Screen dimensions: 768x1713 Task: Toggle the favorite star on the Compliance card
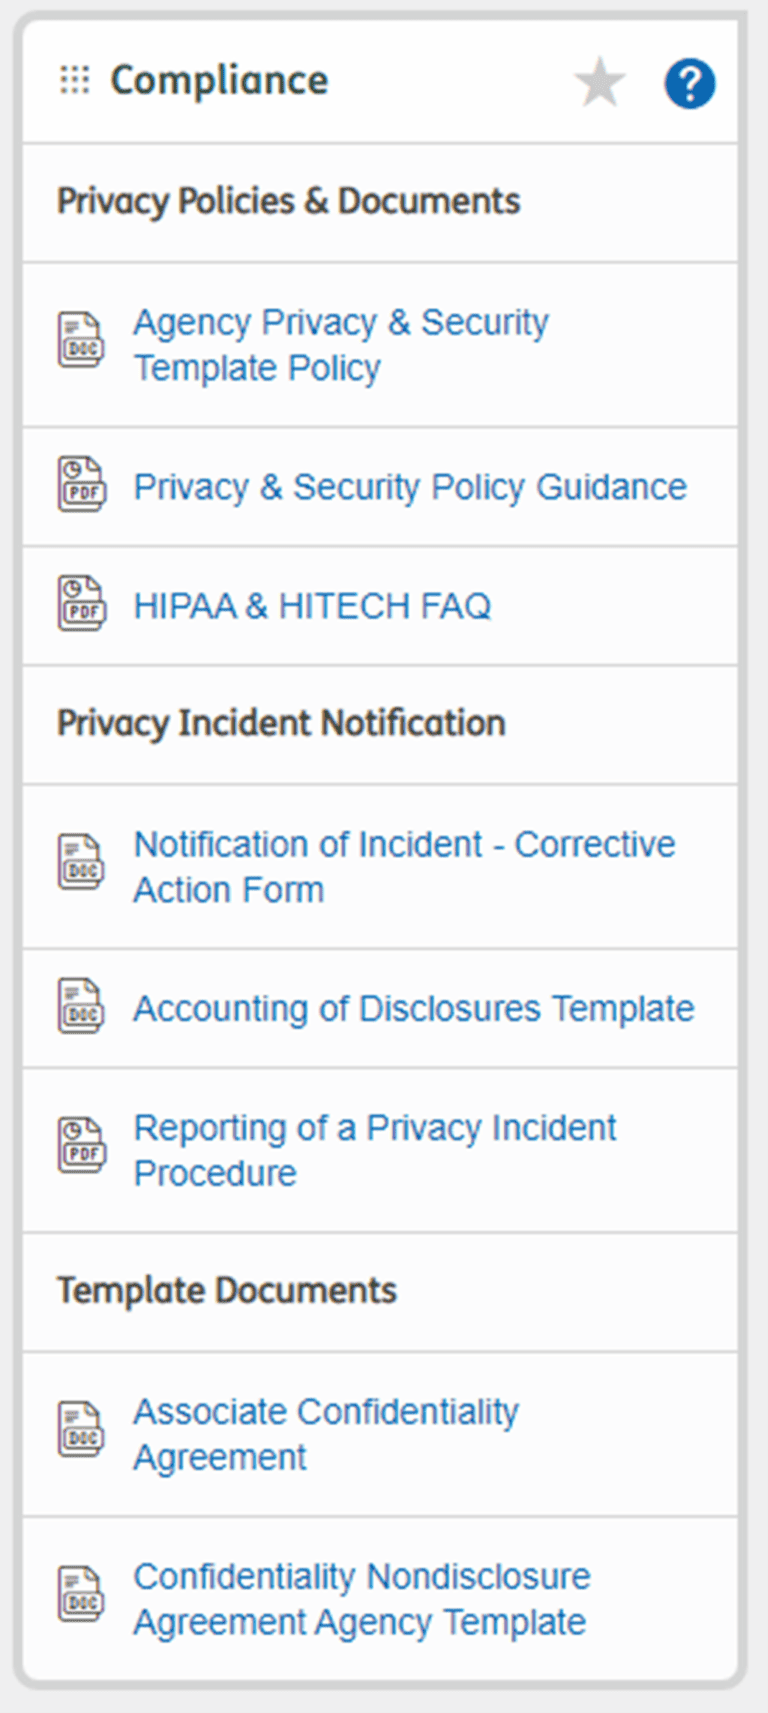coord(599,83)
